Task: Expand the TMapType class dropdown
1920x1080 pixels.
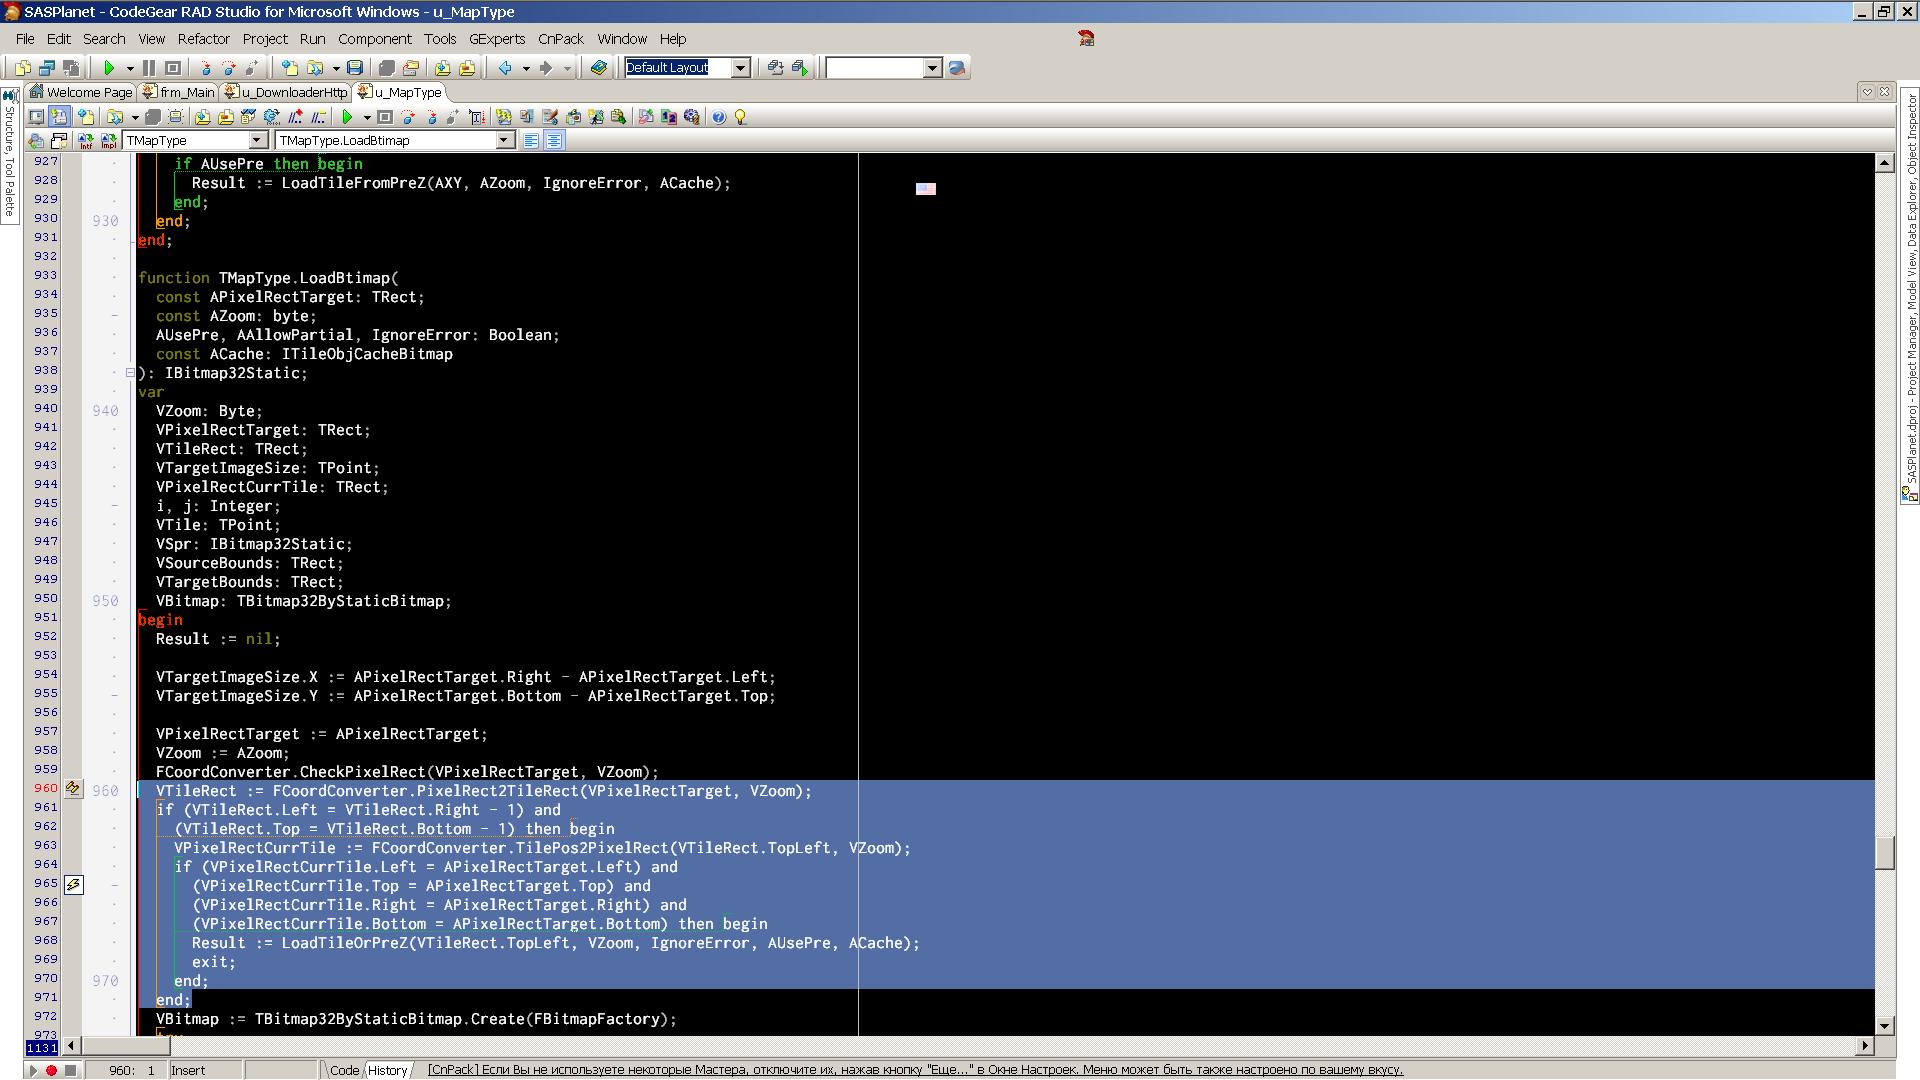Action: coord(257,141)
